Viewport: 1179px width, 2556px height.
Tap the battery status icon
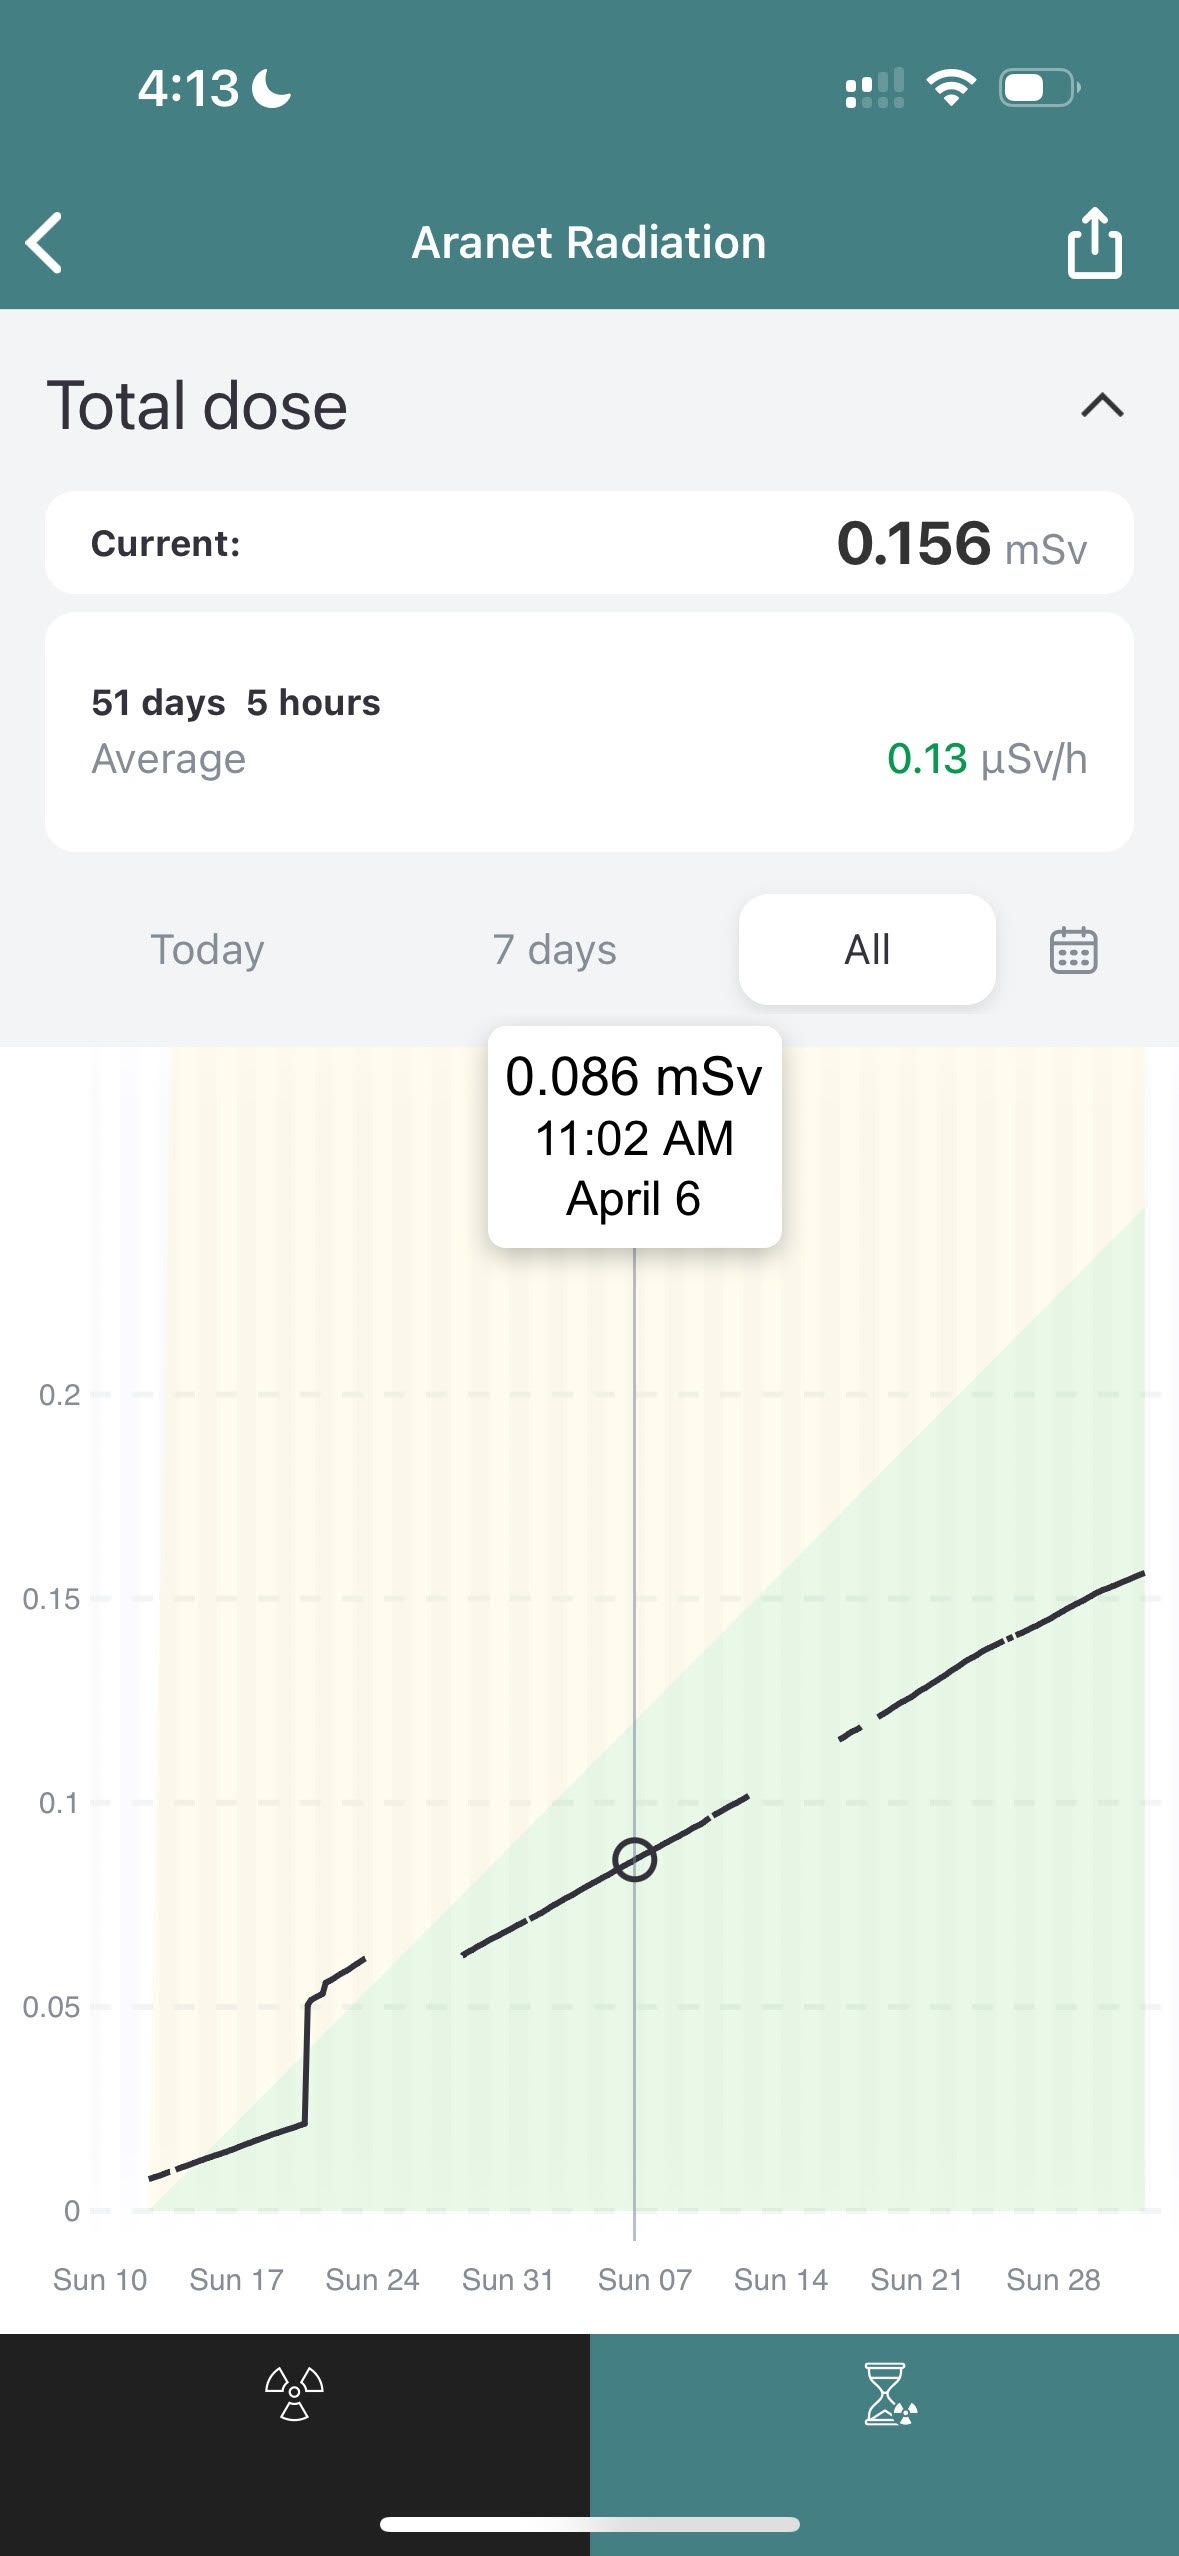1039,88
